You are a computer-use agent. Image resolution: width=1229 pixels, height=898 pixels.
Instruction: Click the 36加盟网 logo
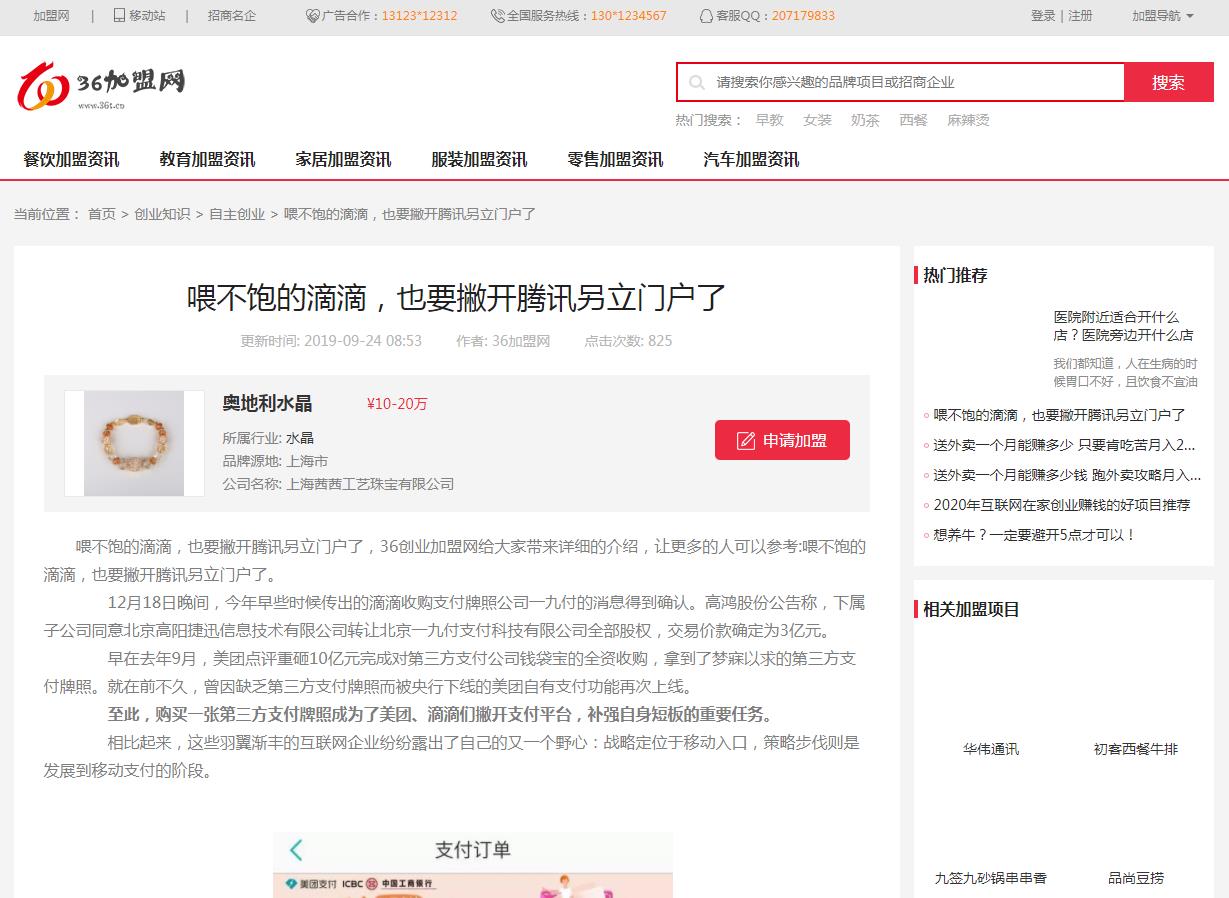101,86
